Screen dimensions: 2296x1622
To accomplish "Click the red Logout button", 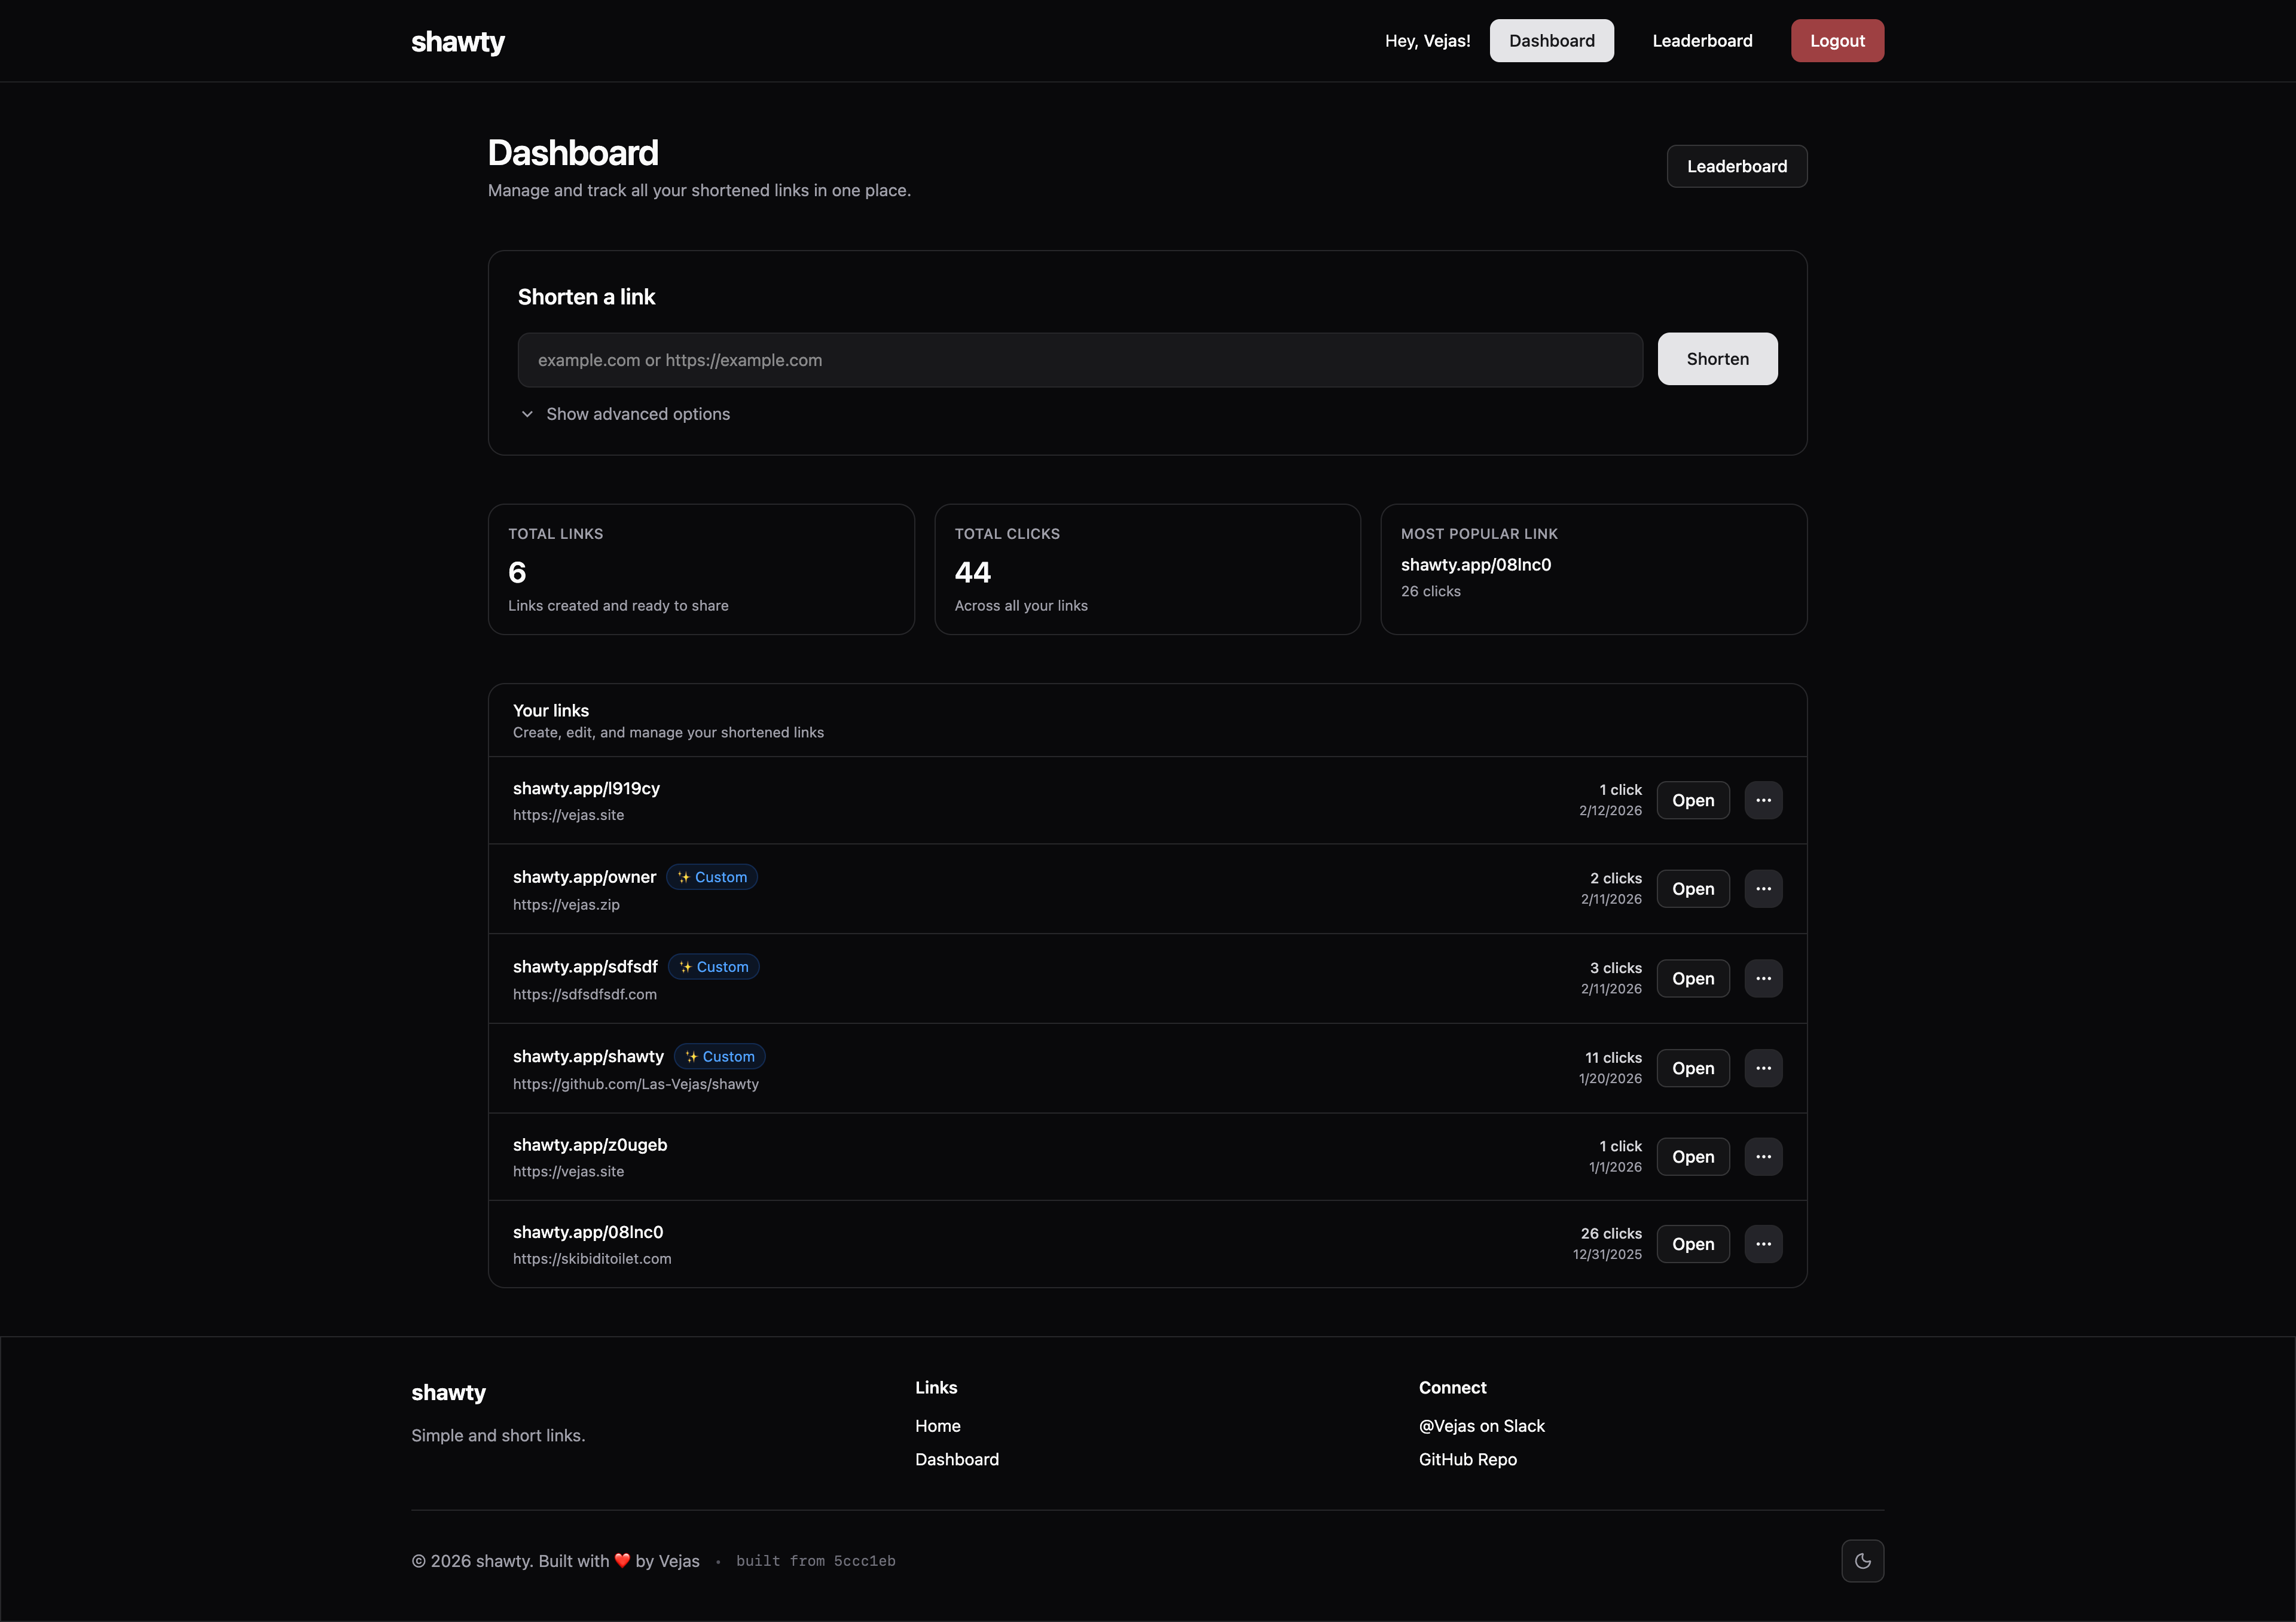I will pyautogui.click(x=1837, y=41).
